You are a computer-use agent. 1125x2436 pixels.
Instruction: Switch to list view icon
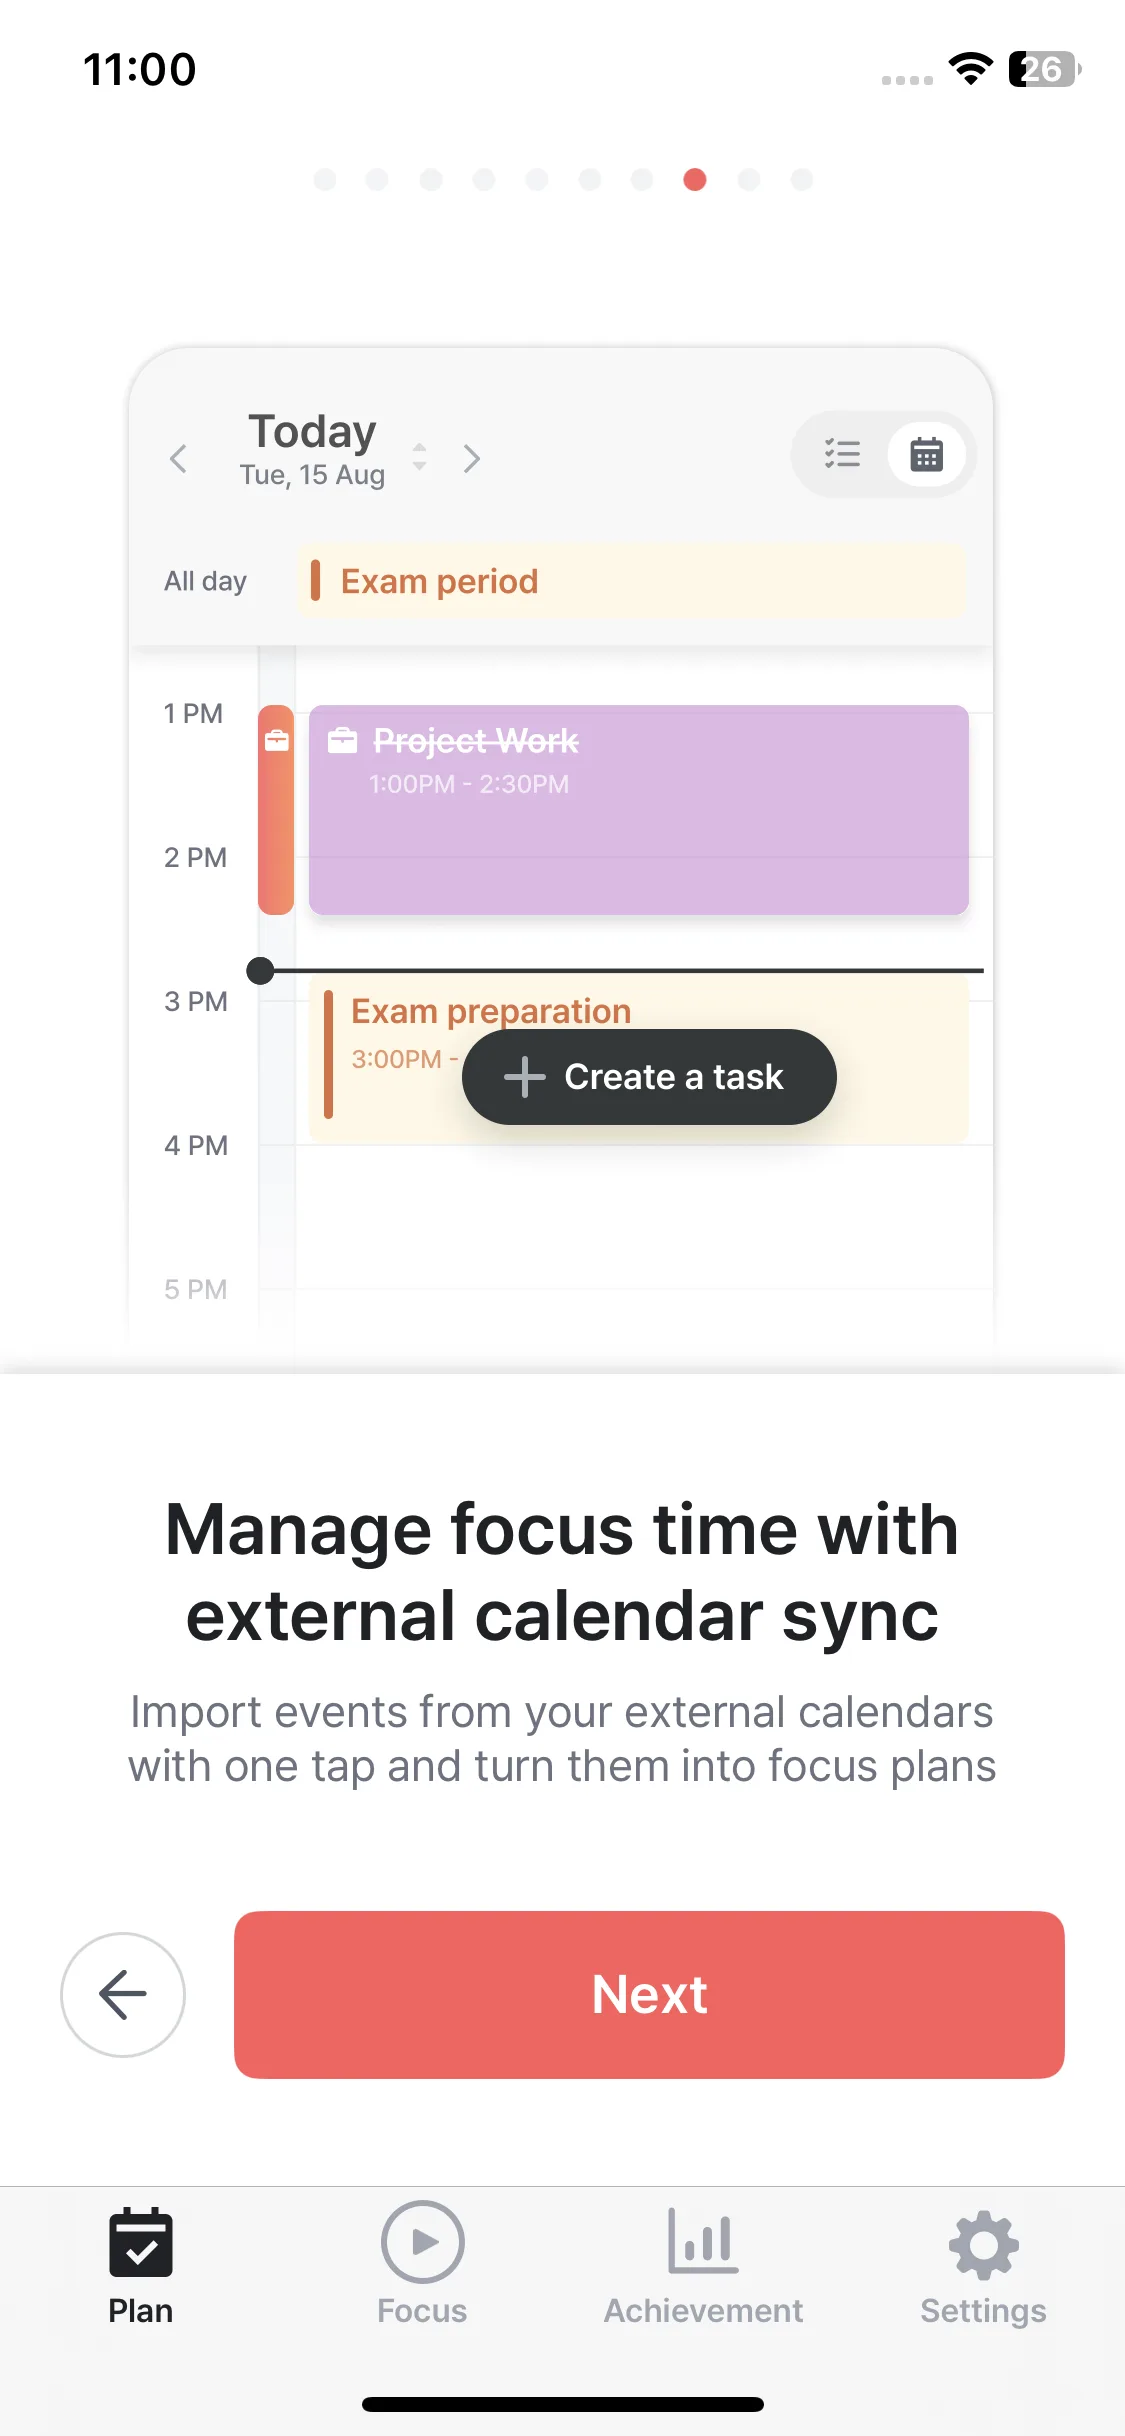point(842,454)
